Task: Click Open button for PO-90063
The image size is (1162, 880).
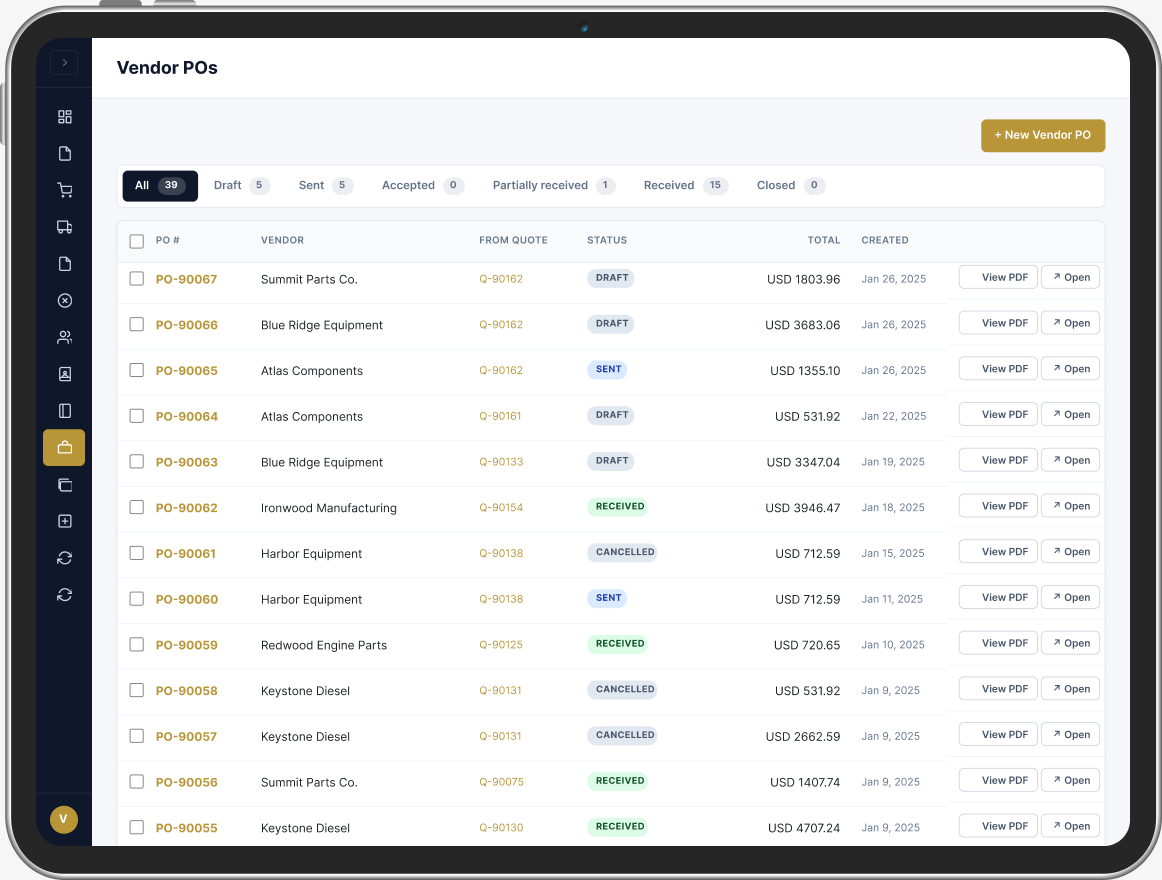Action: coord(1070,460)
